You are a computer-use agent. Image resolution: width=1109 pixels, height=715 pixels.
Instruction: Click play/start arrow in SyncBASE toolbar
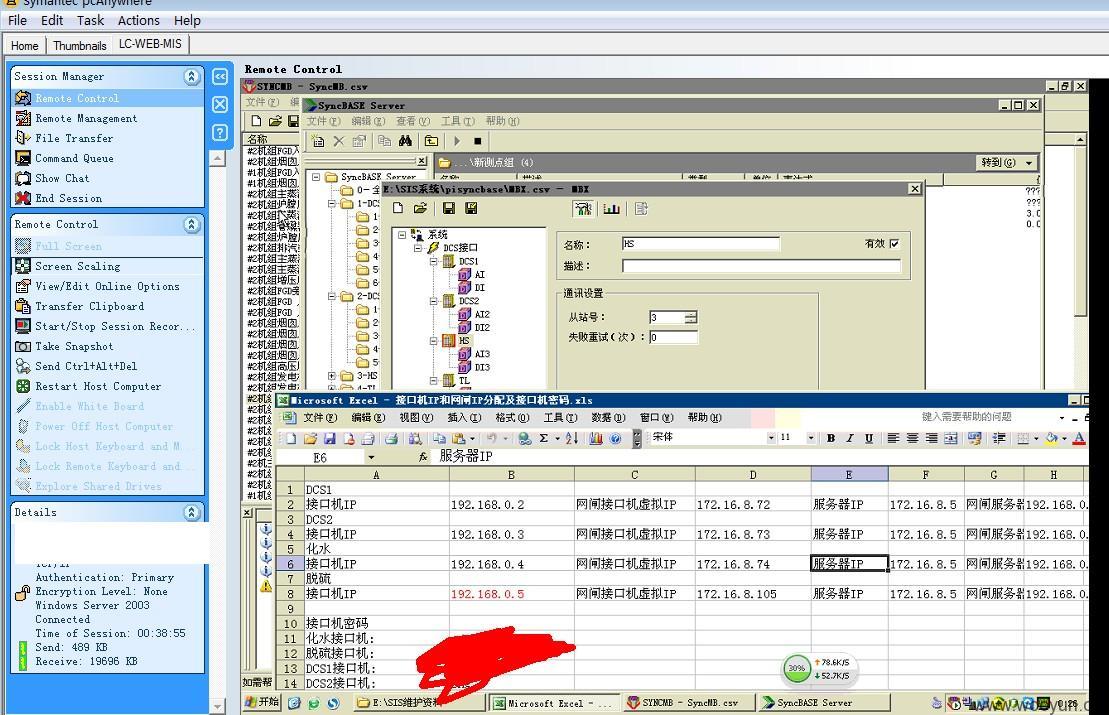click(457, 141)
